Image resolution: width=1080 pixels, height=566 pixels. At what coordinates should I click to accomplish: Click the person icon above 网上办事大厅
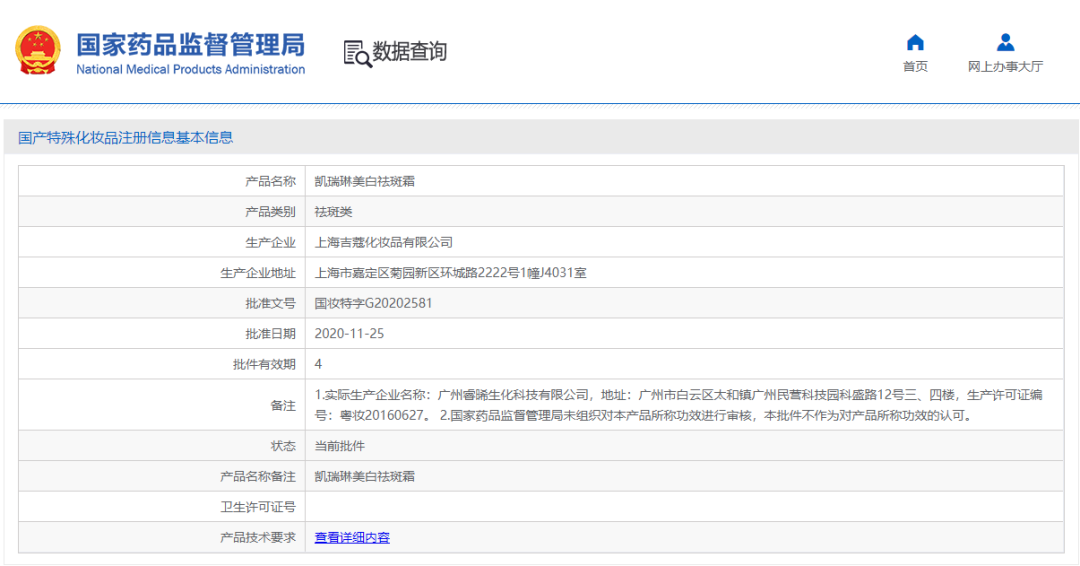tap(1005, 42)
